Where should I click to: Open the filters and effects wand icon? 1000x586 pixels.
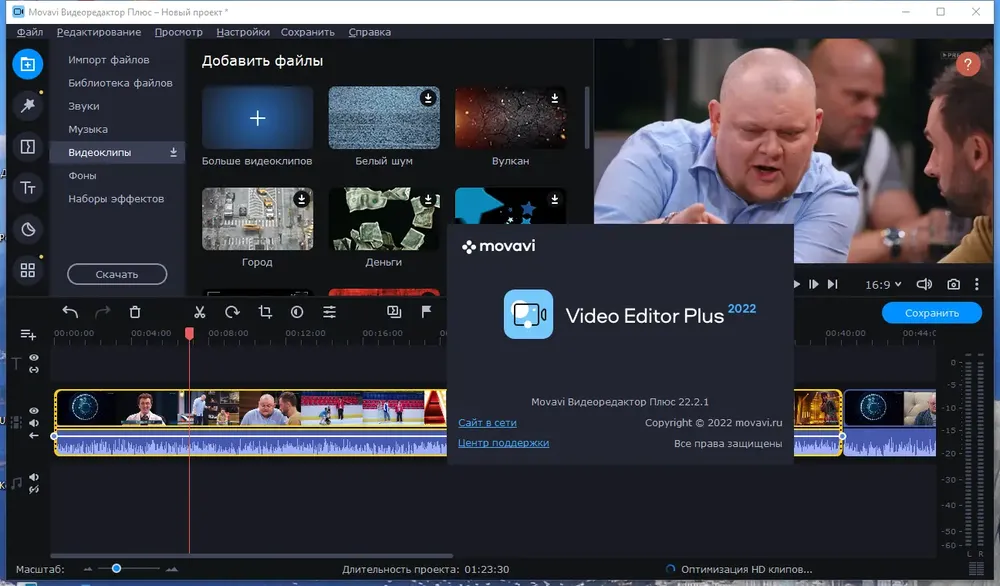pyautogui.click(x=27, y=105)
